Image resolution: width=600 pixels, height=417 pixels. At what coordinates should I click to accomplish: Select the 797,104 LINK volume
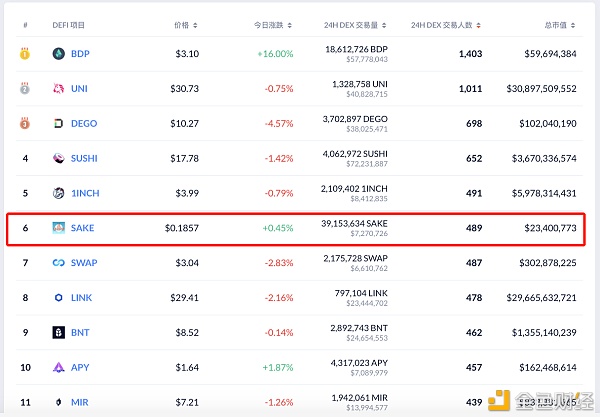(x=361, y=293)
